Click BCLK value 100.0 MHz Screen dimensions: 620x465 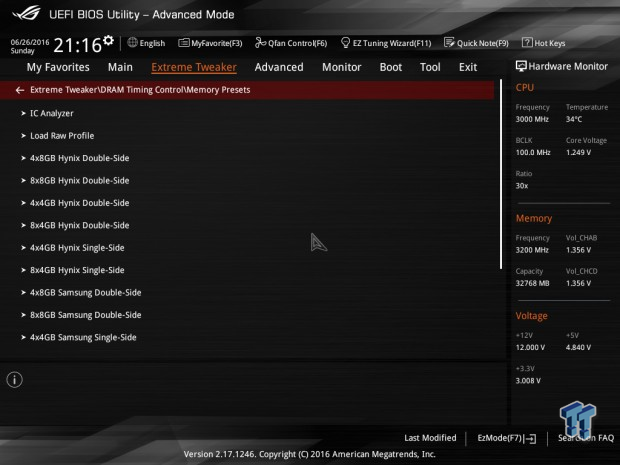coord(533,152)
